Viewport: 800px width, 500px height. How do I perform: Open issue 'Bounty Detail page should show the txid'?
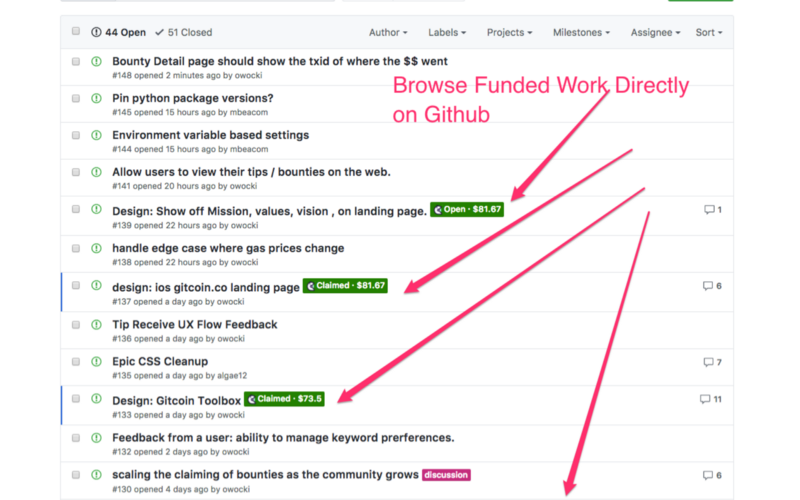(x=280, y=61)
